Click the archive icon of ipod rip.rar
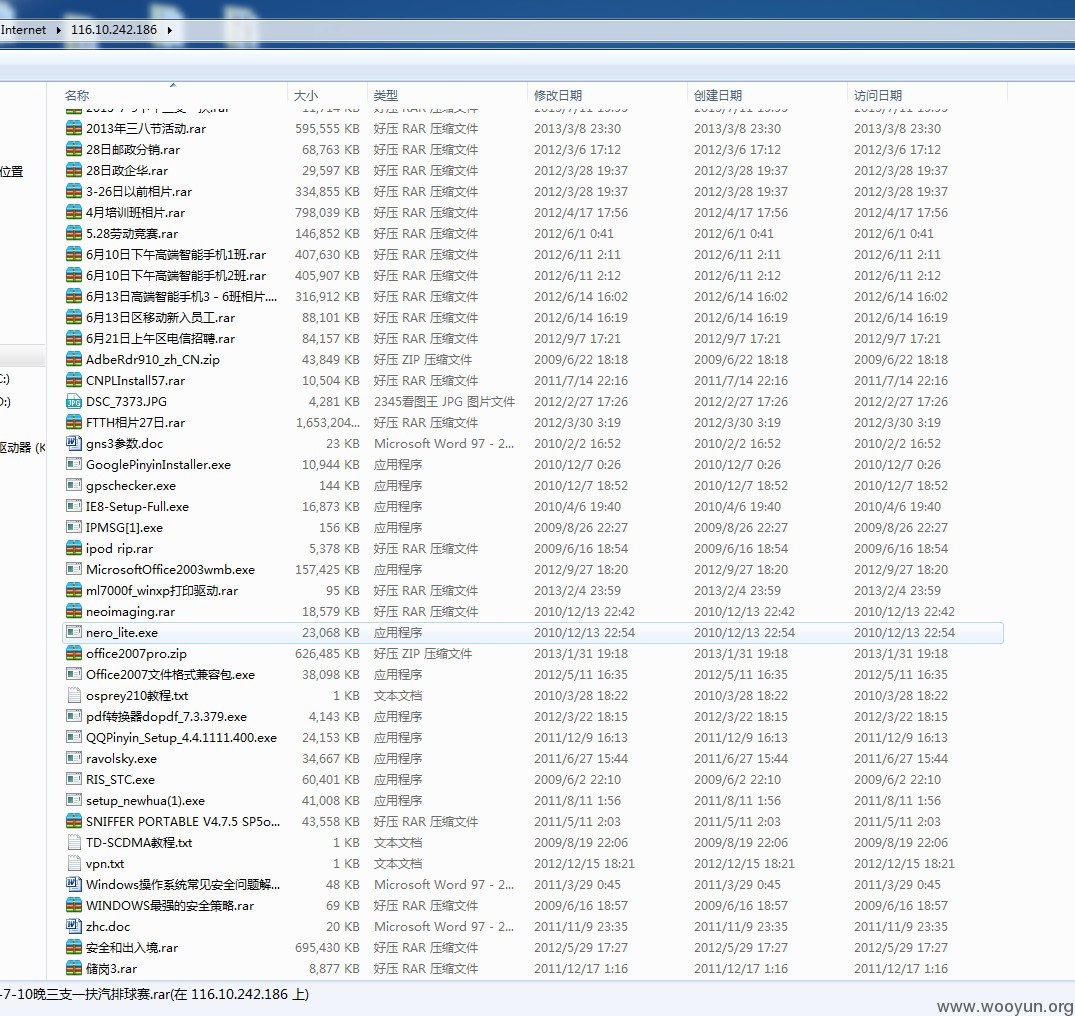 [x=73, y=548]
